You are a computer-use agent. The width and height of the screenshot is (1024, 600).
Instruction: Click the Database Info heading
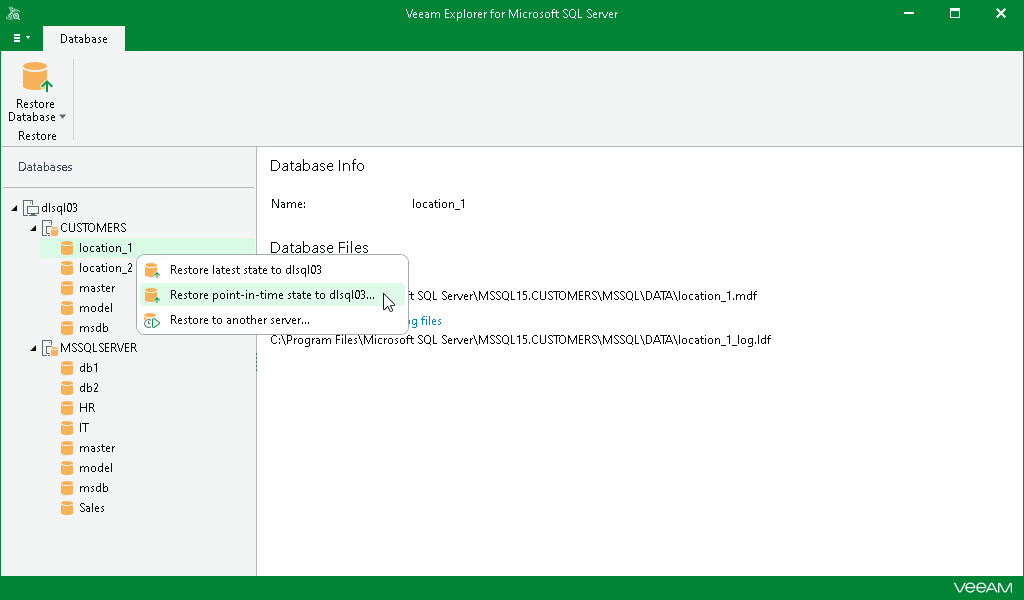click(x=317, y=166)
